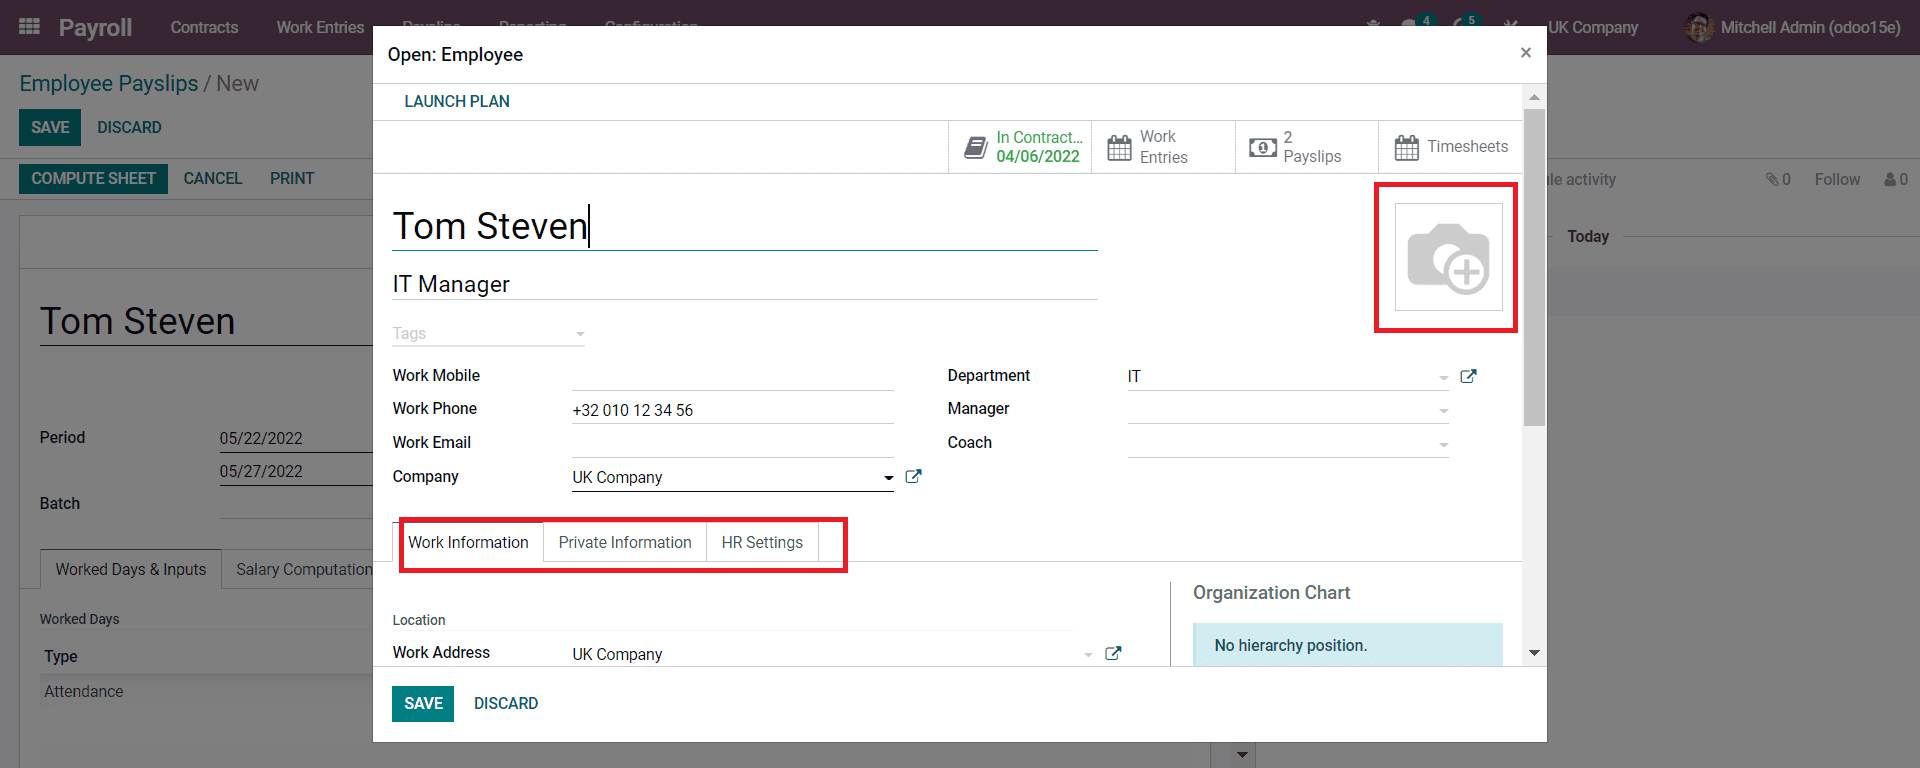Viewport: 1920px width, 768px height.
Task: Click the dialog scrollbar up arrow
Action: [x=1534, y=97]
